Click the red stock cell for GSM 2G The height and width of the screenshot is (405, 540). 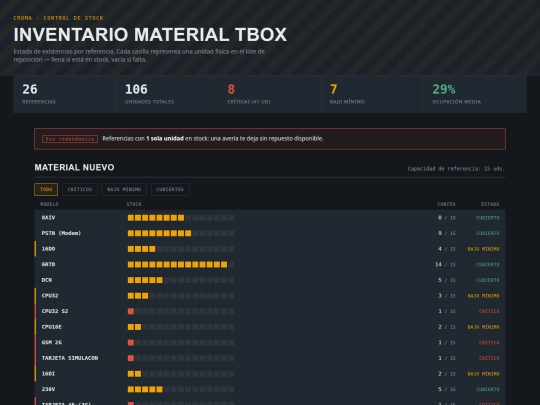pos(131,342)
